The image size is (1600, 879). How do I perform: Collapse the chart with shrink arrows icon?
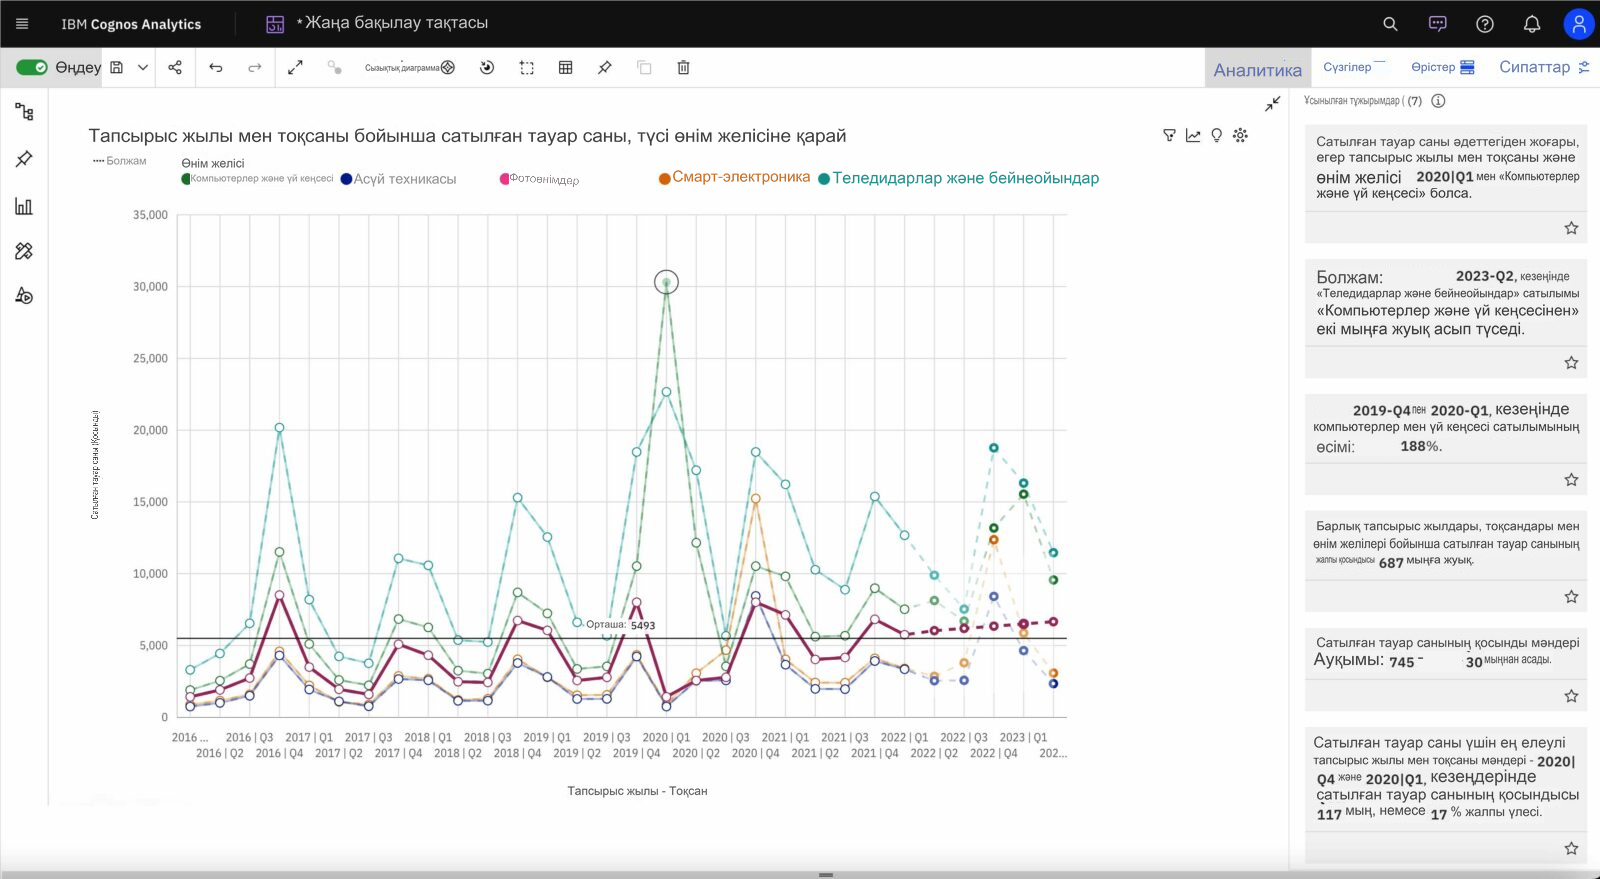1272,104
